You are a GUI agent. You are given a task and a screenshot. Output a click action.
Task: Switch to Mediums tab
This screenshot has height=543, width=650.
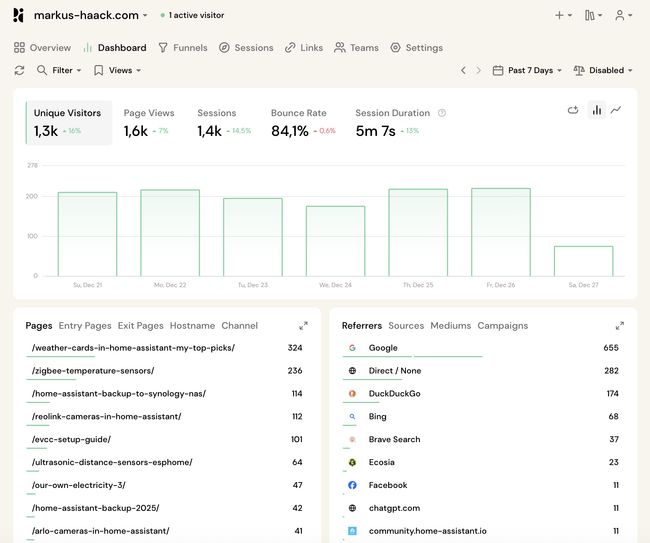click(x=451, y=326)
